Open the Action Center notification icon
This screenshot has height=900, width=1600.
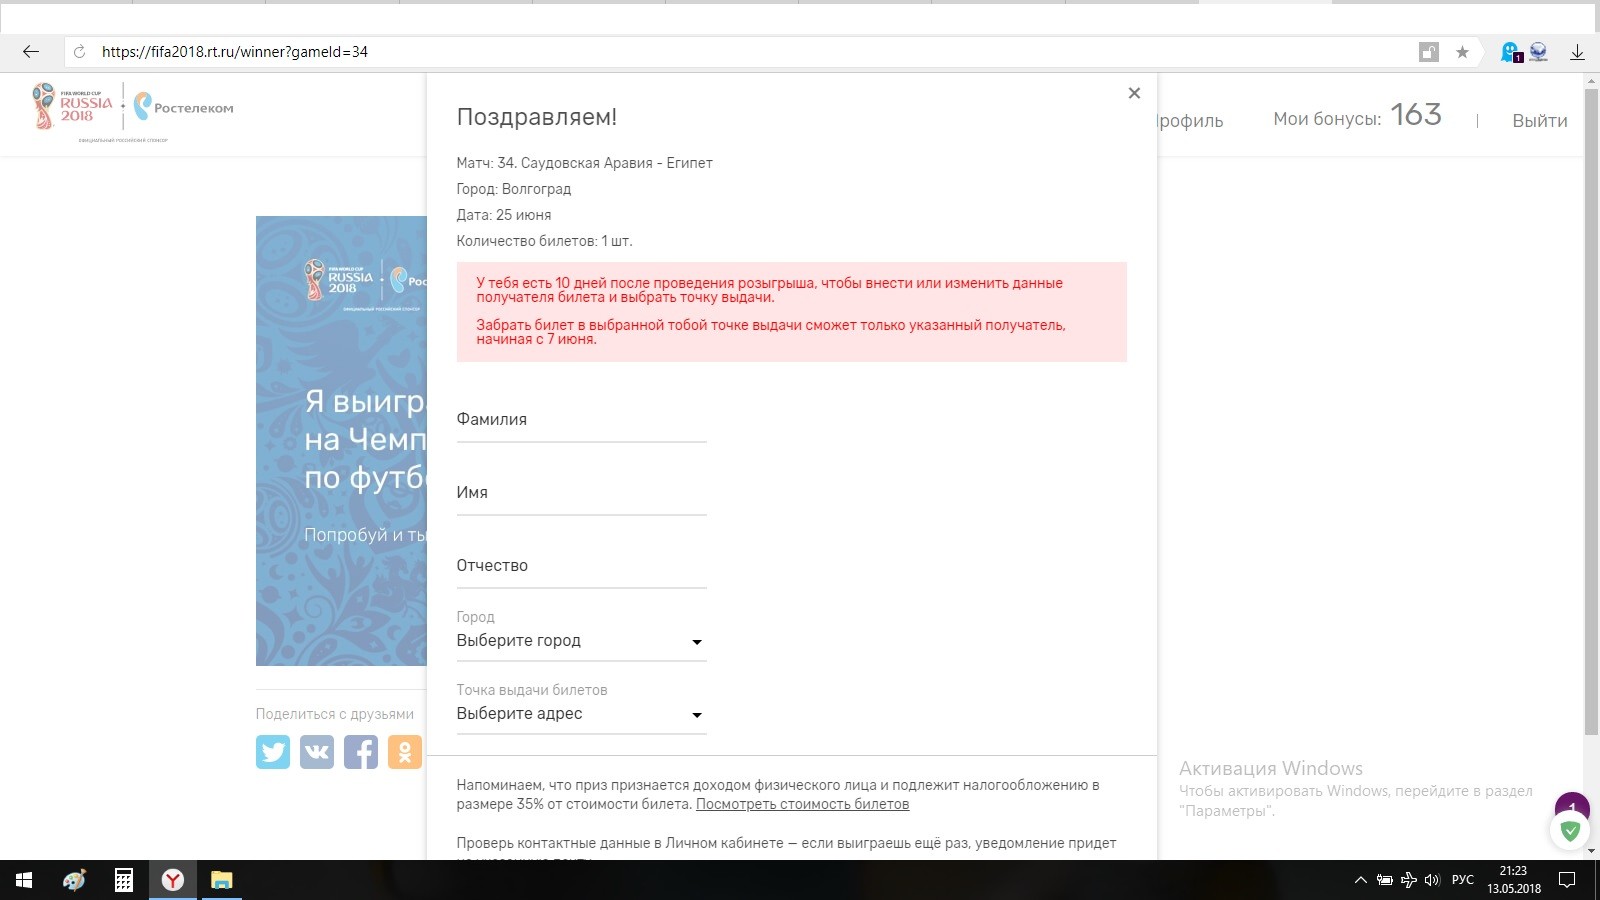[x=1568, y=880]
